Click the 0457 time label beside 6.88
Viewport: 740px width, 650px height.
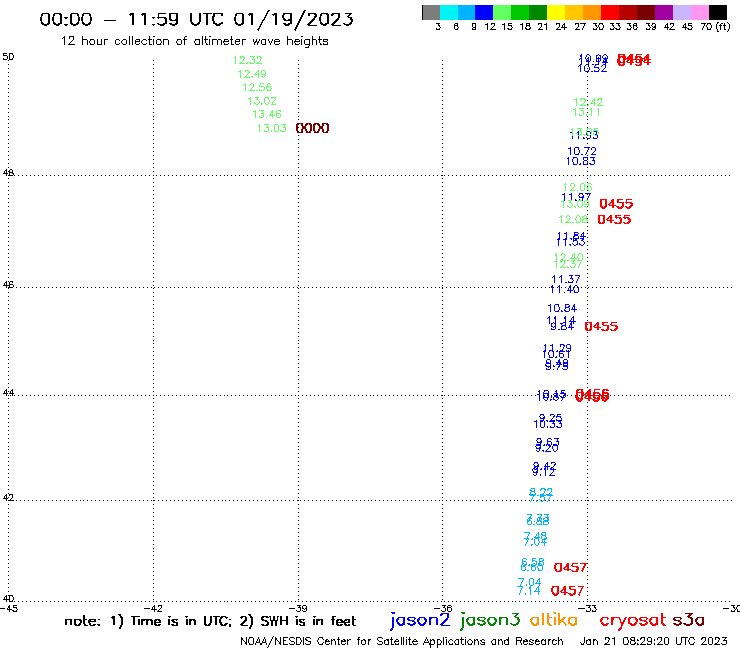tap(570, 567)
